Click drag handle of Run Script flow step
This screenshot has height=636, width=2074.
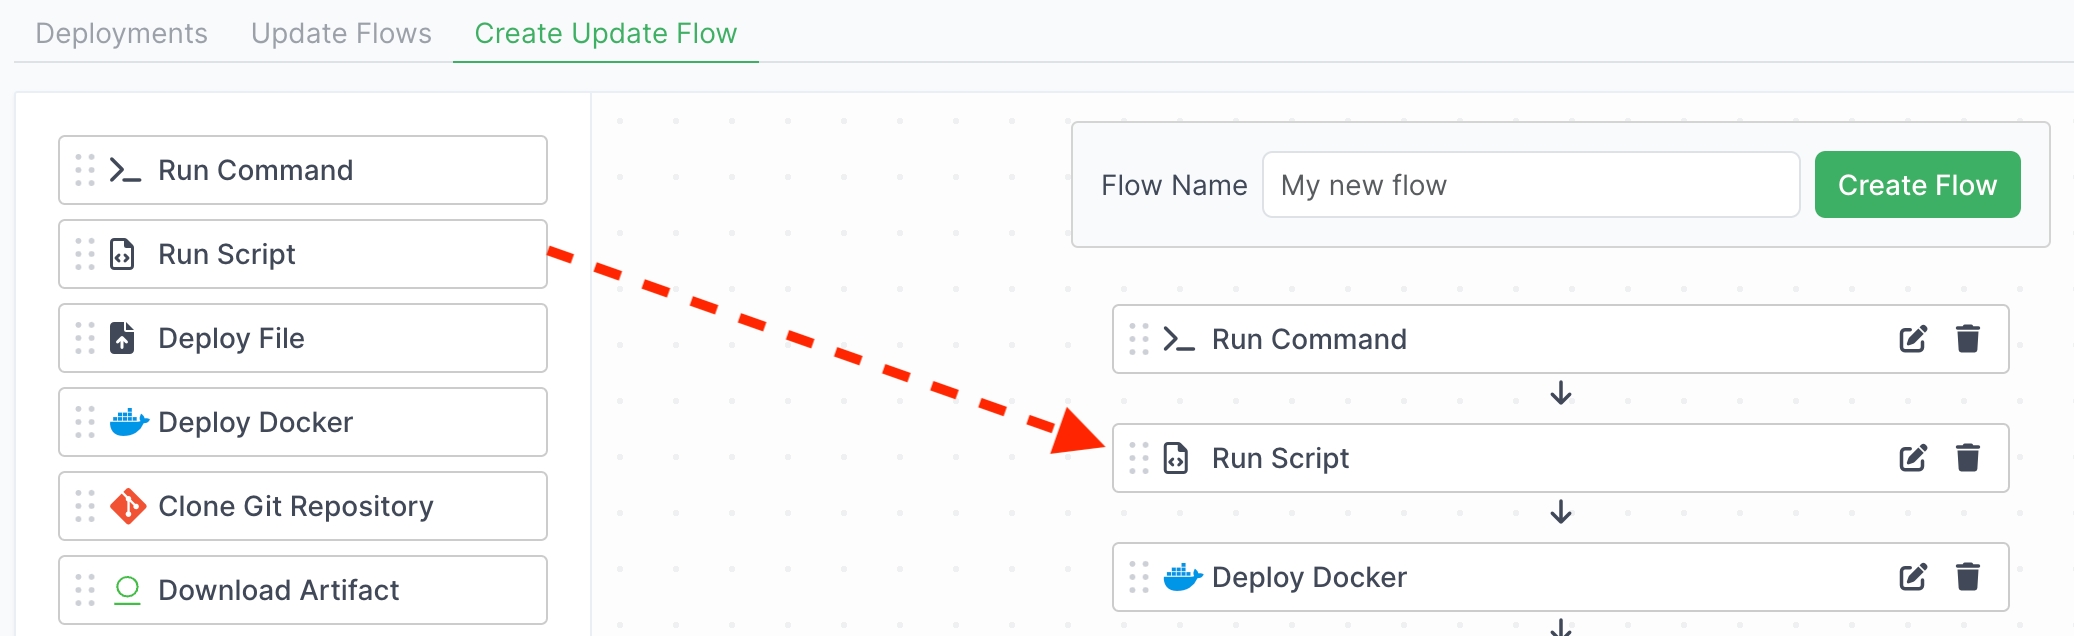pos(1138,458)
